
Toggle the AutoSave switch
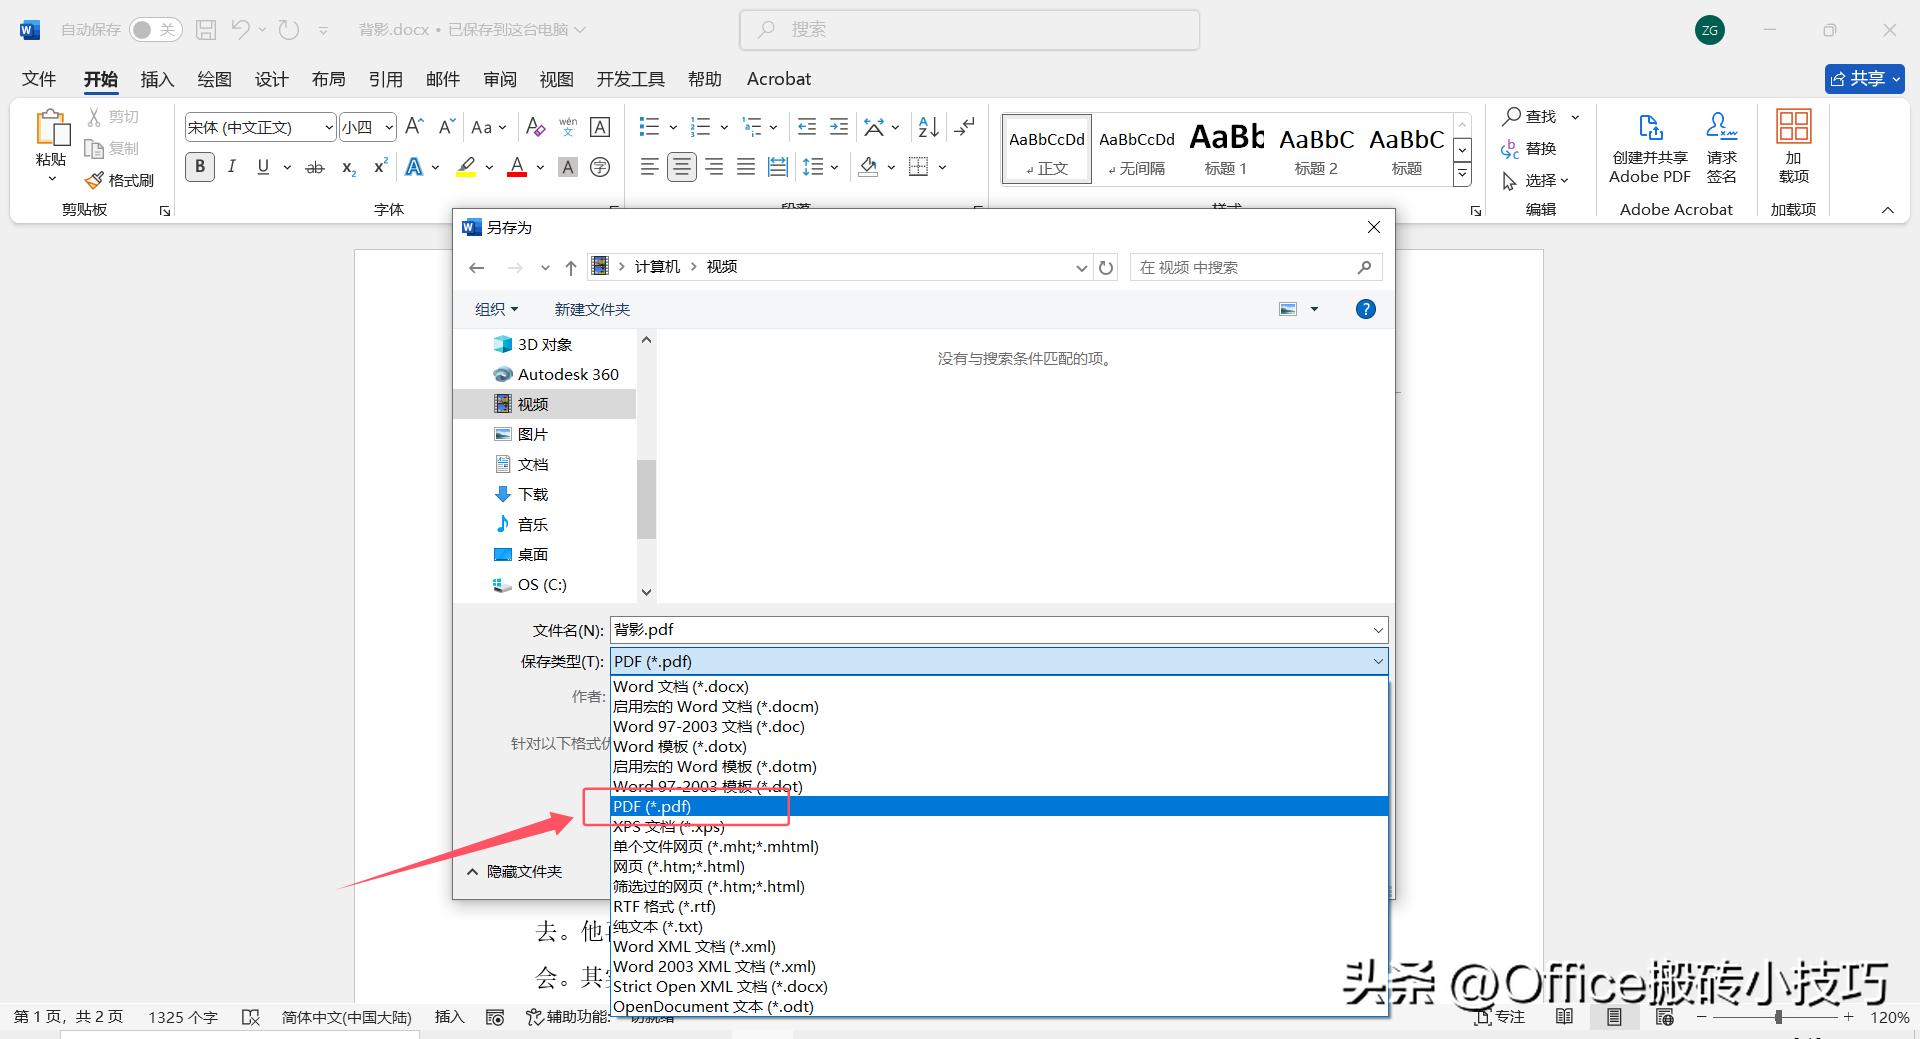tap(156, 30)
